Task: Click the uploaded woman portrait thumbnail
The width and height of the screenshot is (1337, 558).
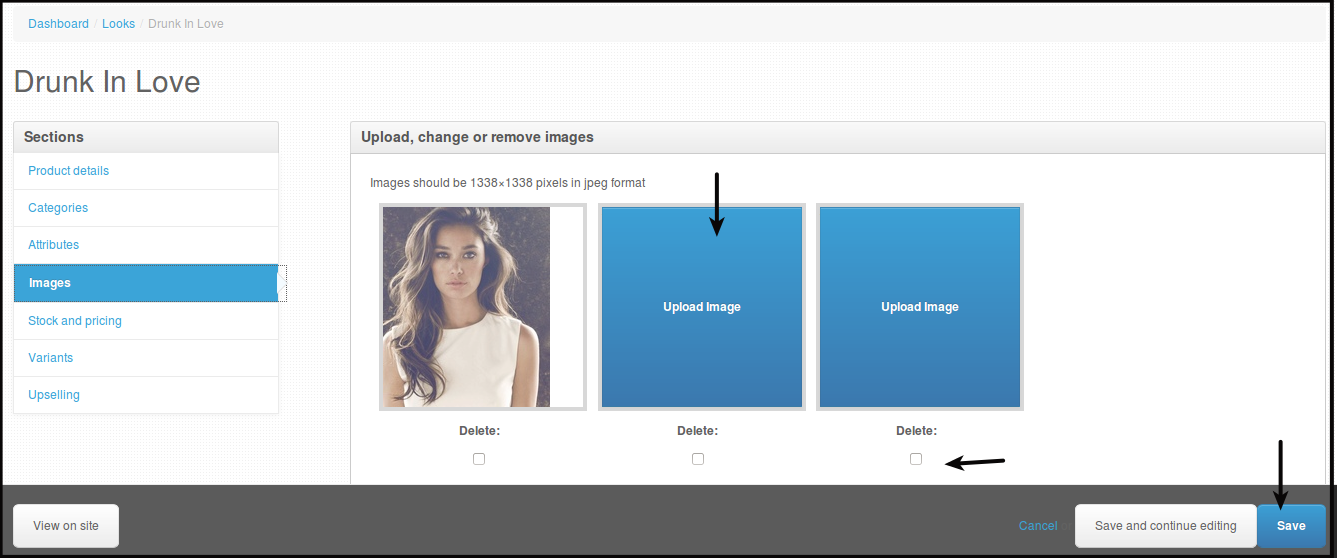Action: [482, 307]
